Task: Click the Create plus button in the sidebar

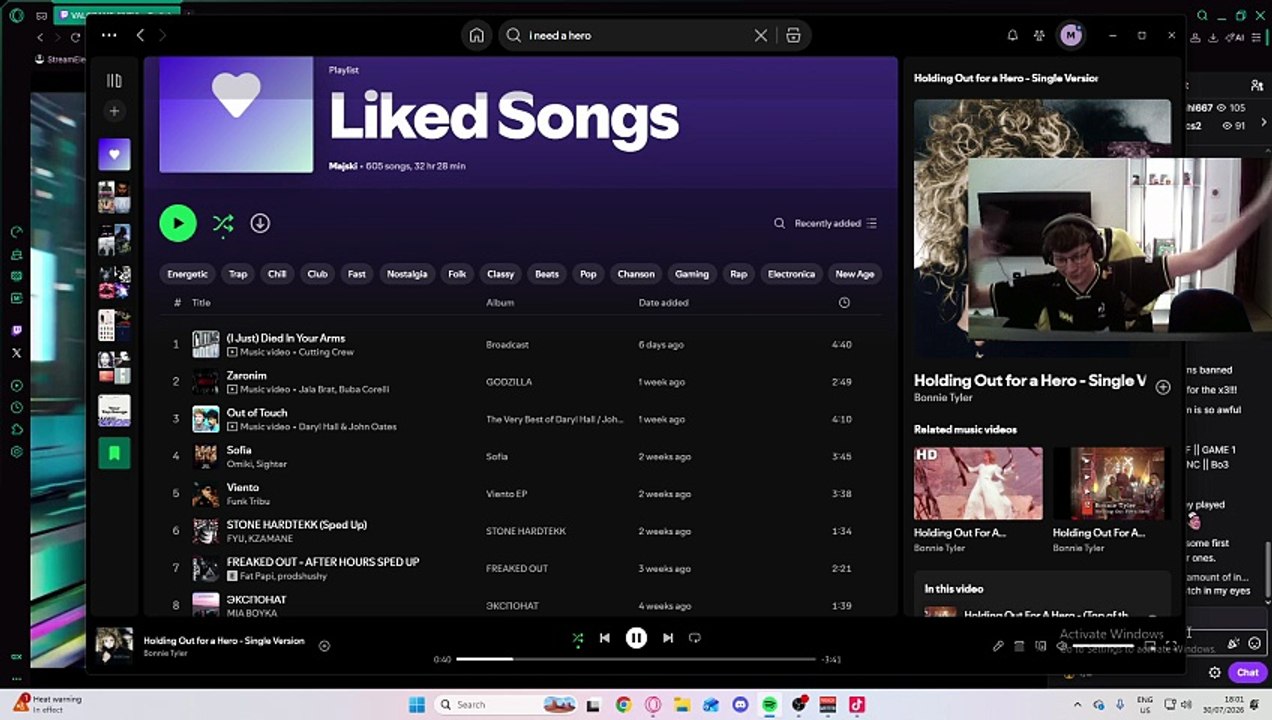Action: [x=114, y=111]
